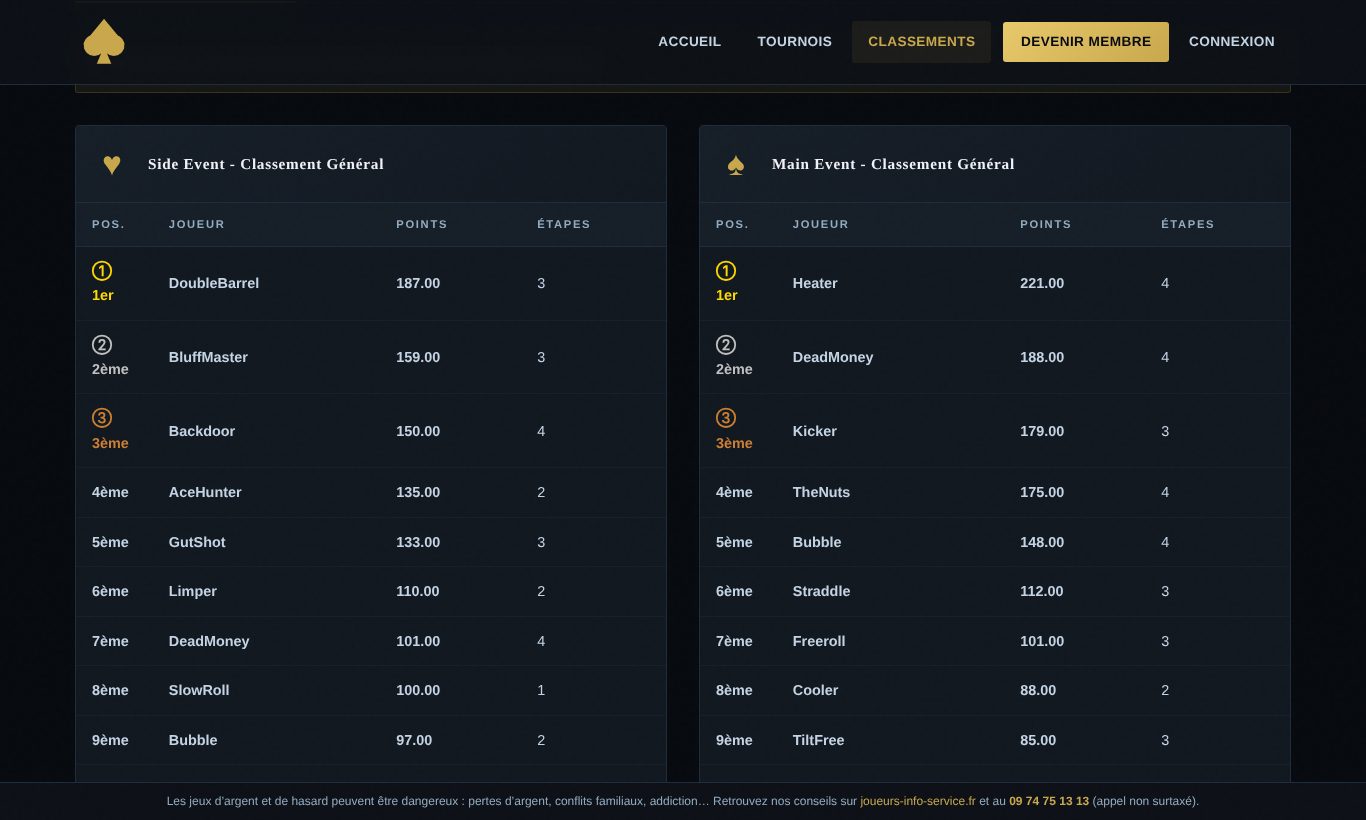1366x820 pixels.
Task: Click player name Kicker
Action: (815, 431)
